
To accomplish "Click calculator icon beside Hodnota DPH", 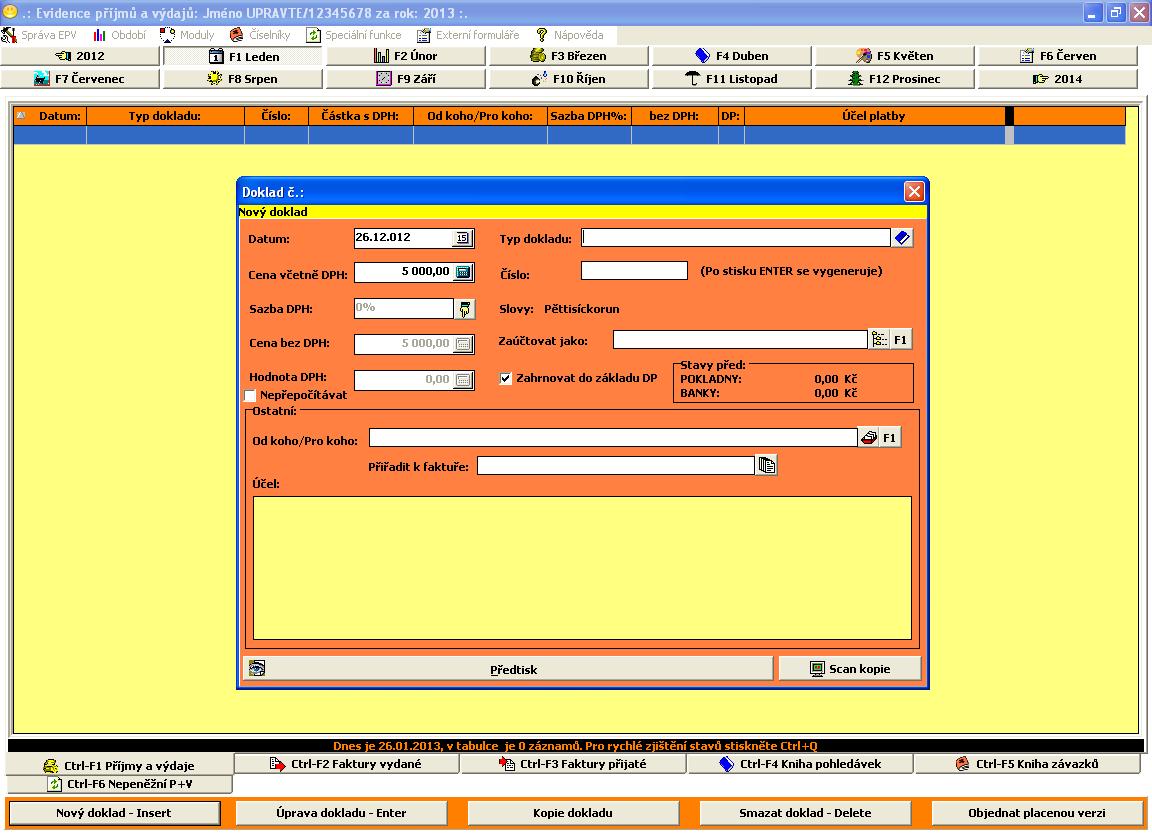I will tap(463, 380).
